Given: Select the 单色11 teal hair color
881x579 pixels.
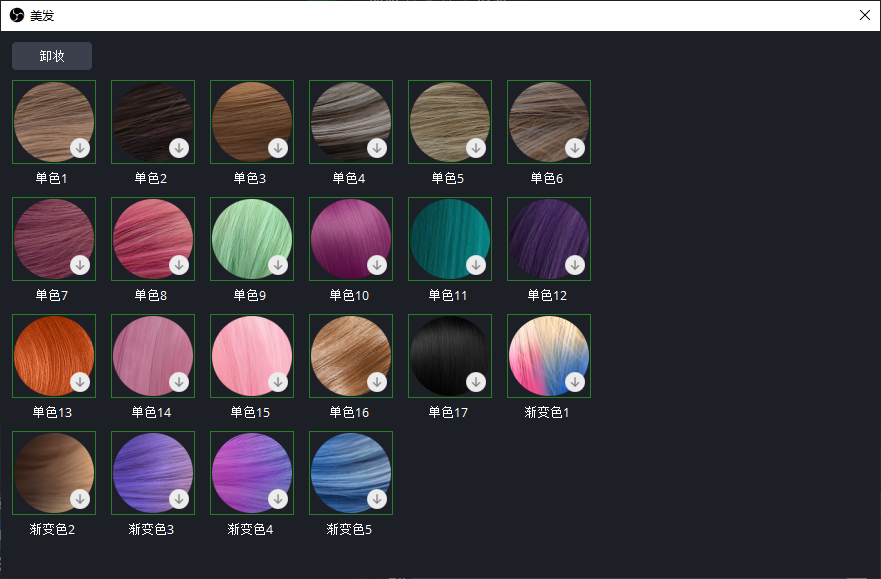Looking at the screenshot, I should click(x=449, y=238).
